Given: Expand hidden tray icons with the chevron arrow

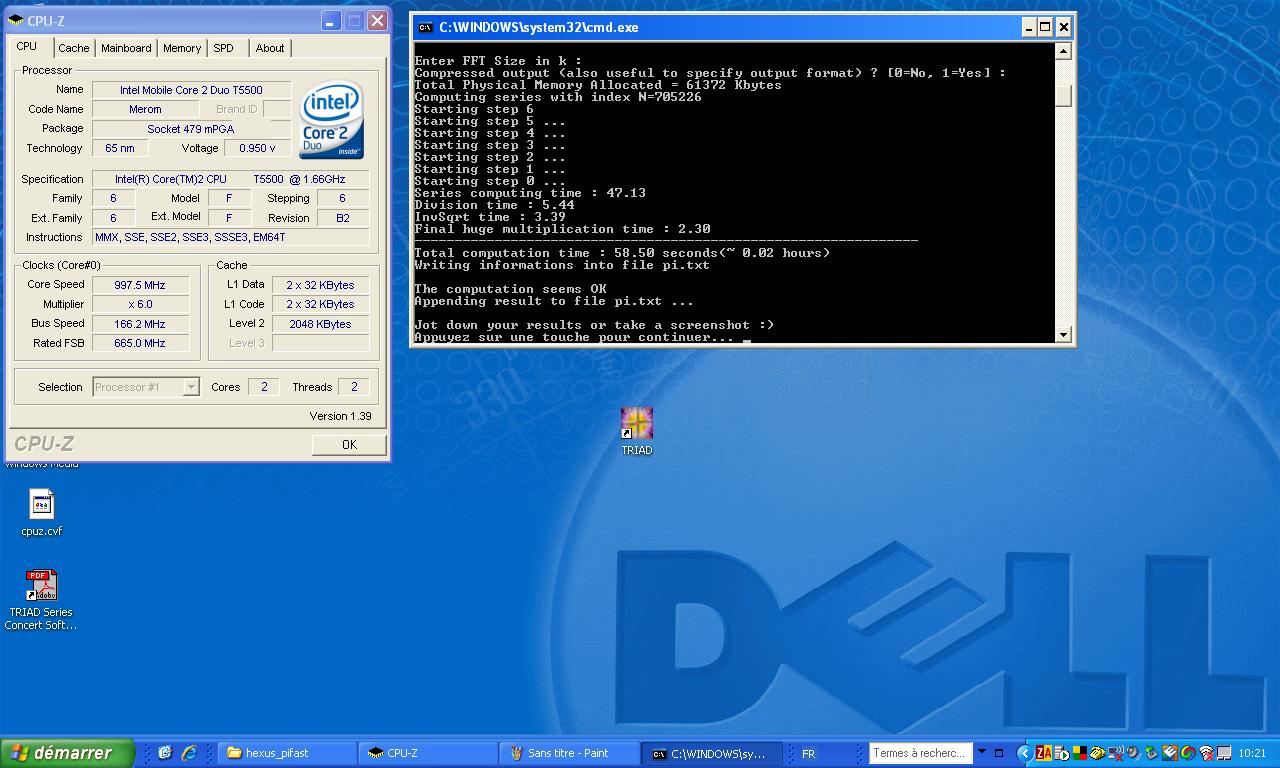Looking at the screenshot, I should (1025, 753).
